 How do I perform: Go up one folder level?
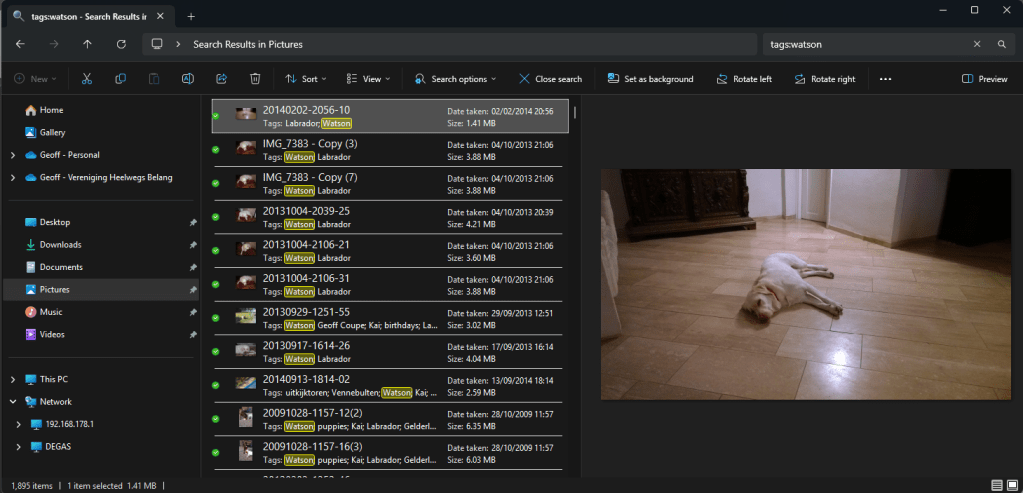[x=88, y=44]
